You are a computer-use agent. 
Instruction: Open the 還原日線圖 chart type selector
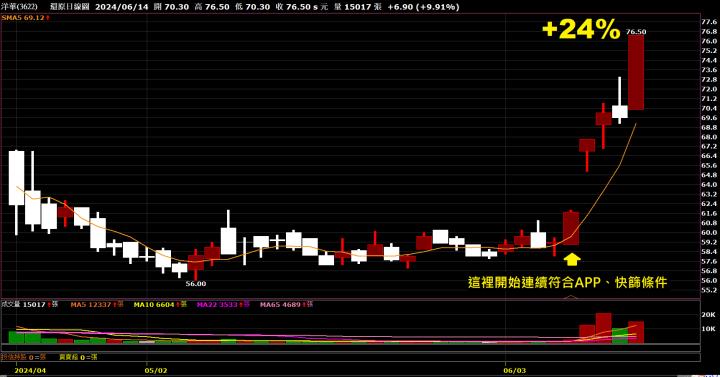[69, 7]
